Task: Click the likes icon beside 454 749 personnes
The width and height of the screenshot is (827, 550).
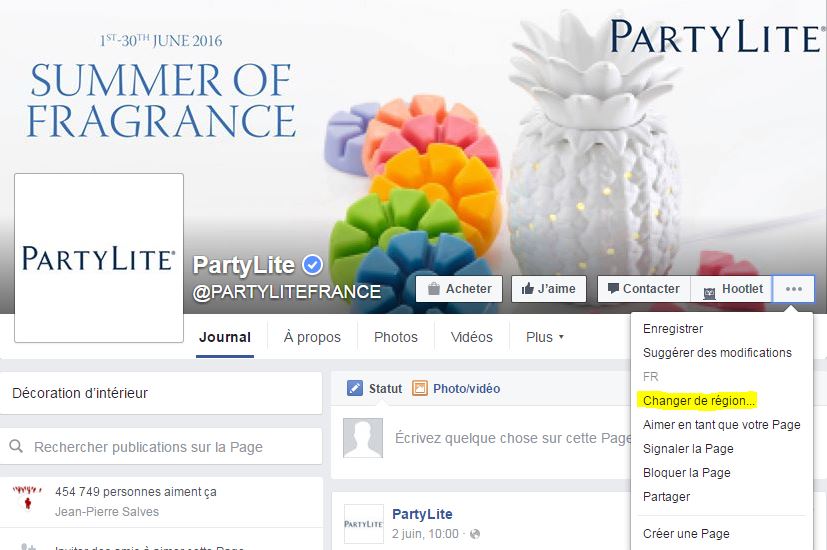Action: click(x=27, y=497)
